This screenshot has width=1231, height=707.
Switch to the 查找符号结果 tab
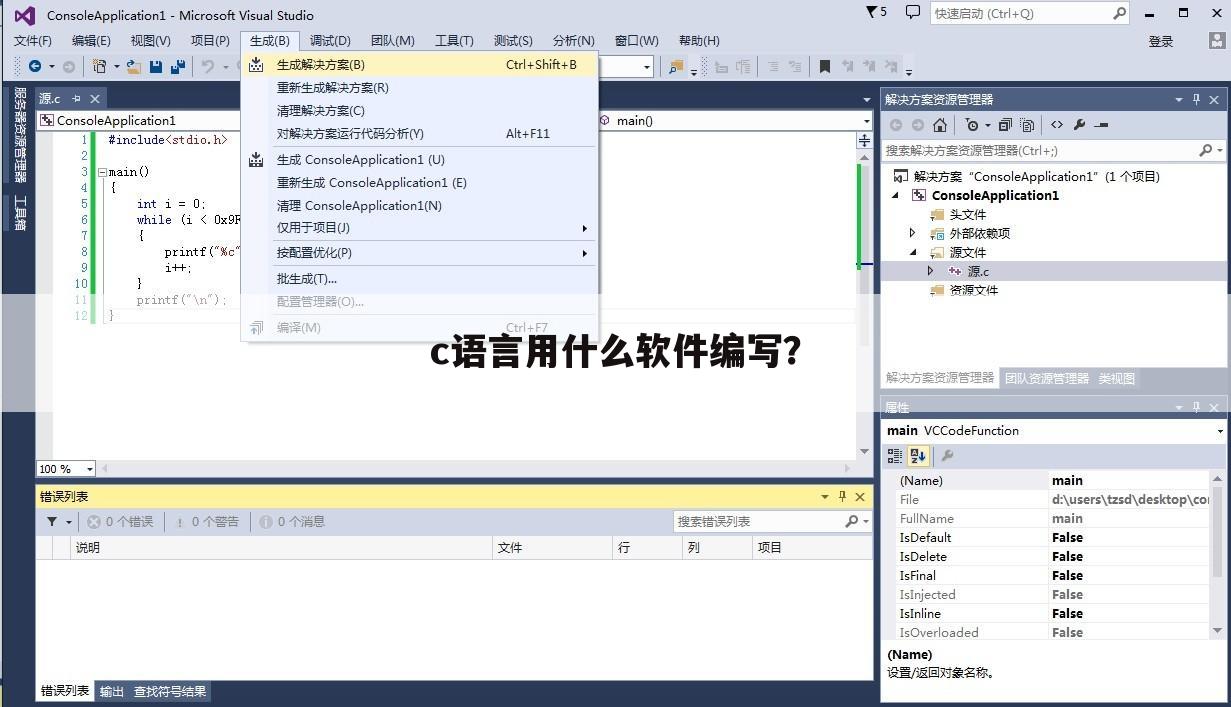pyautogui.click(x=170, y=691)
